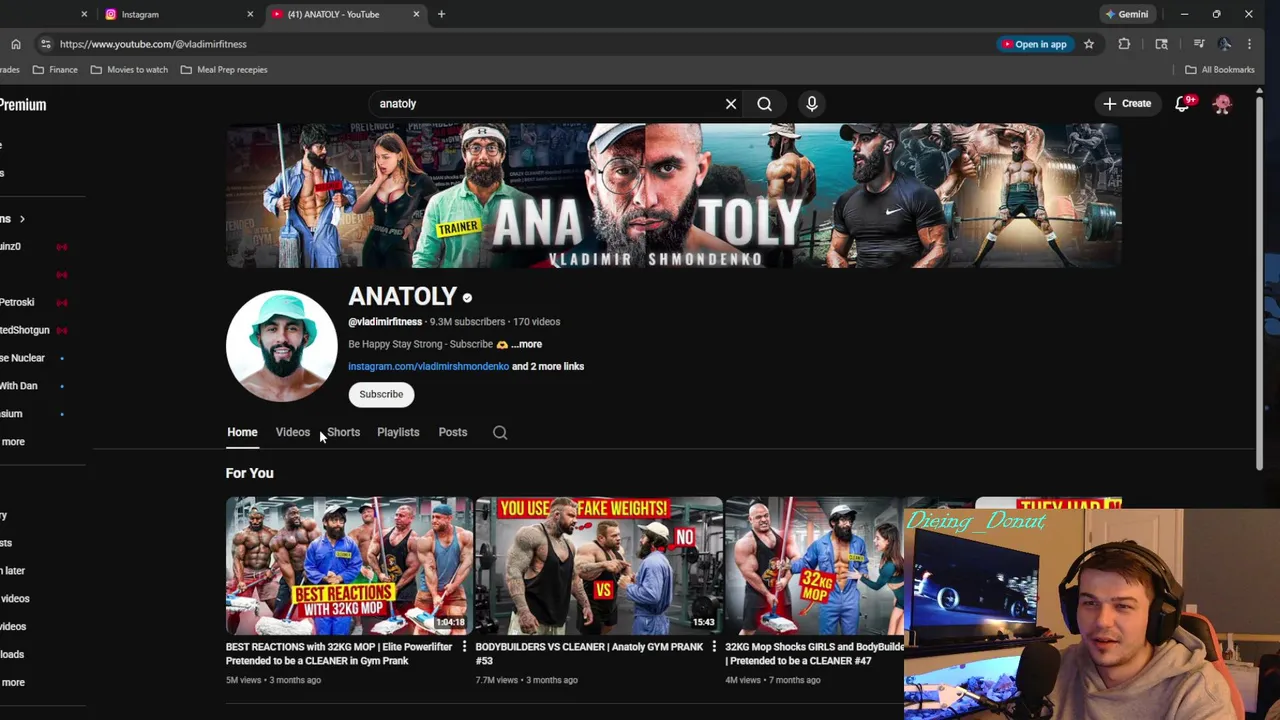Viewport: 1280px width, 720px height.
Task: Switch to the Shorts channel tab
Action: point(343,432)
